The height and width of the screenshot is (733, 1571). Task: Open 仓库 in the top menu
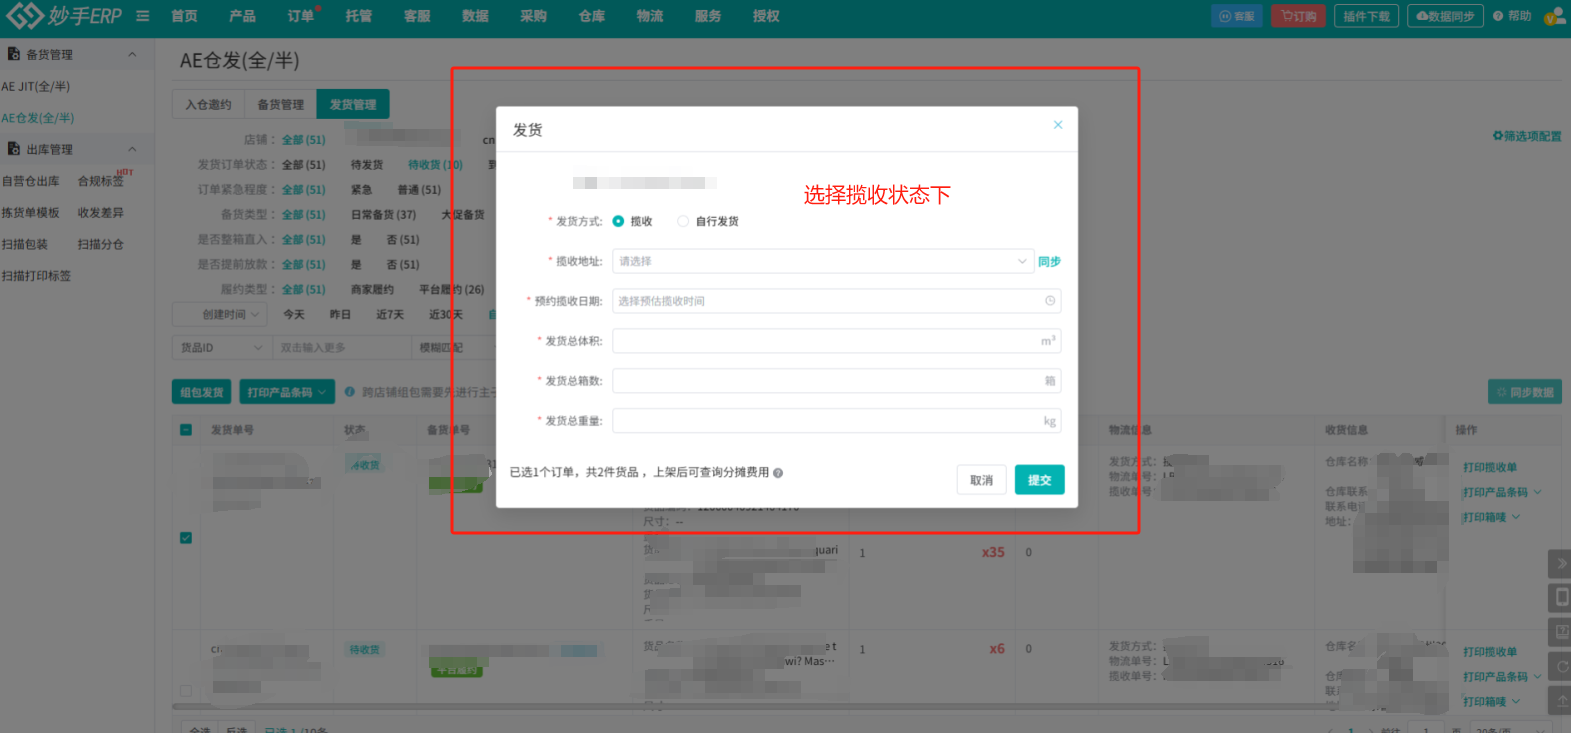point(592,16)
